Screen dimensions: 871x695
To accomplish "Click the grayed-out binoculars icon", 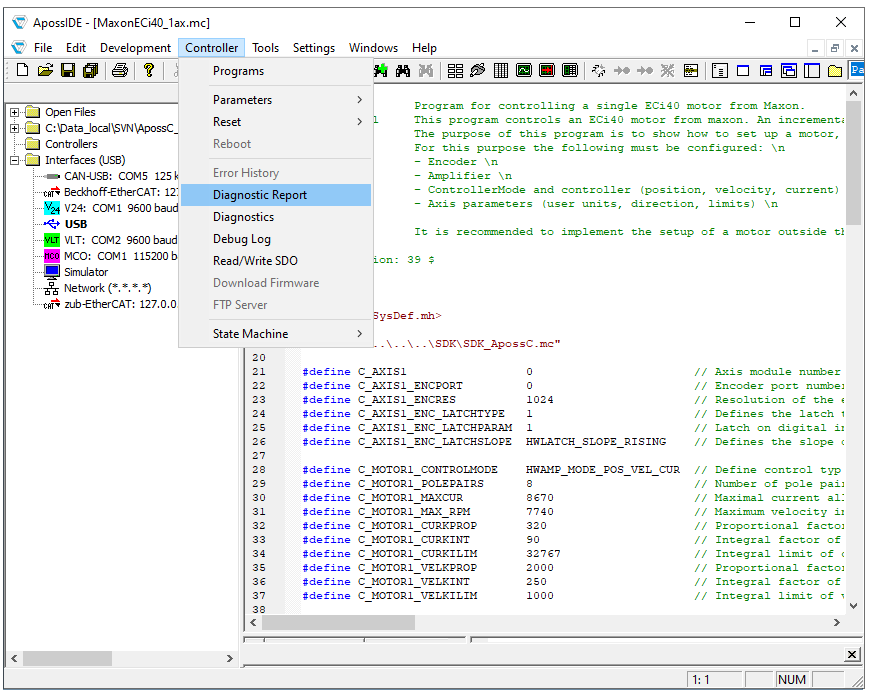I will [426, 71].
